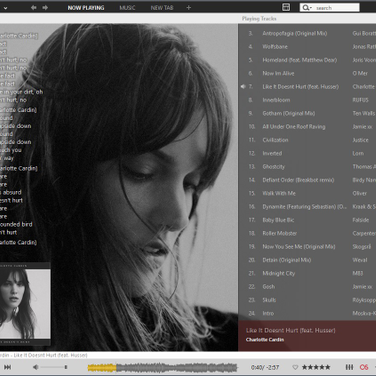Click now-playing title in red panel

click(x=290, y=330)
